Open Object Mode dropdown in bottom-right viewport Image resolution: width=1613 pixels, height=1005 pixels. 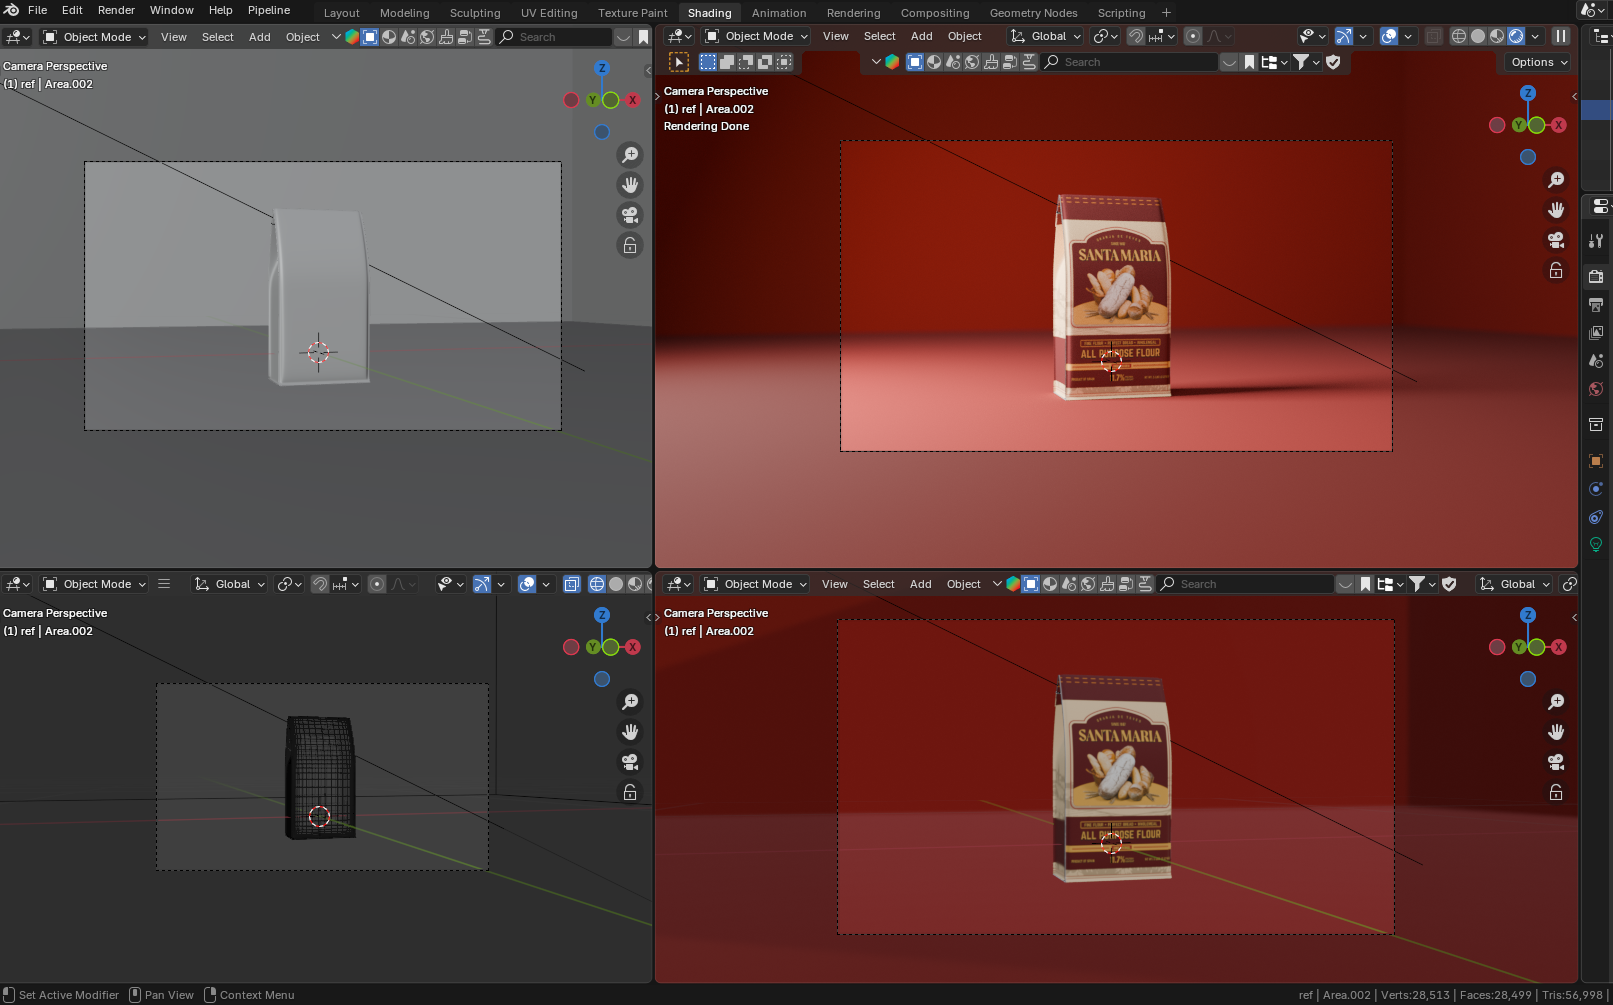click(x=755, y=584)
